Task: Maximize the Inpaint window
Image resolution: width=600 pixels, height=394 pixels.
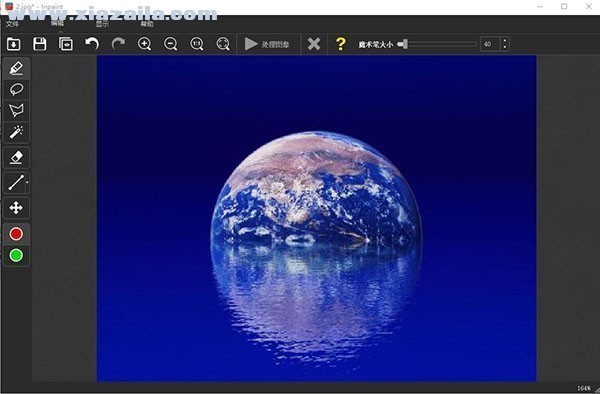Action: coord(564,7)
